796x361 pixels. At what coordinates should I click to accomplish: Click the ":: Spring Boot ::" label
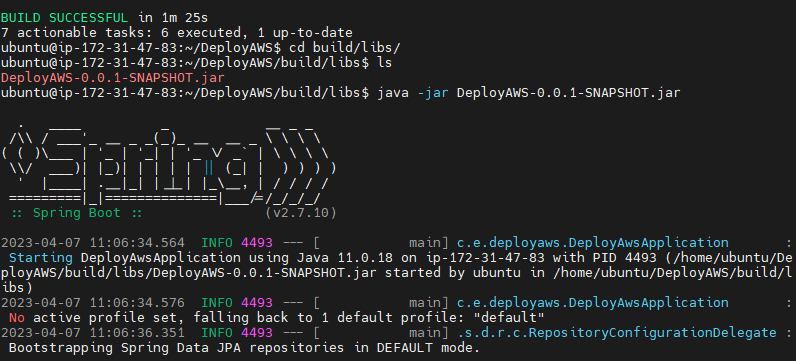click(77, 213)
